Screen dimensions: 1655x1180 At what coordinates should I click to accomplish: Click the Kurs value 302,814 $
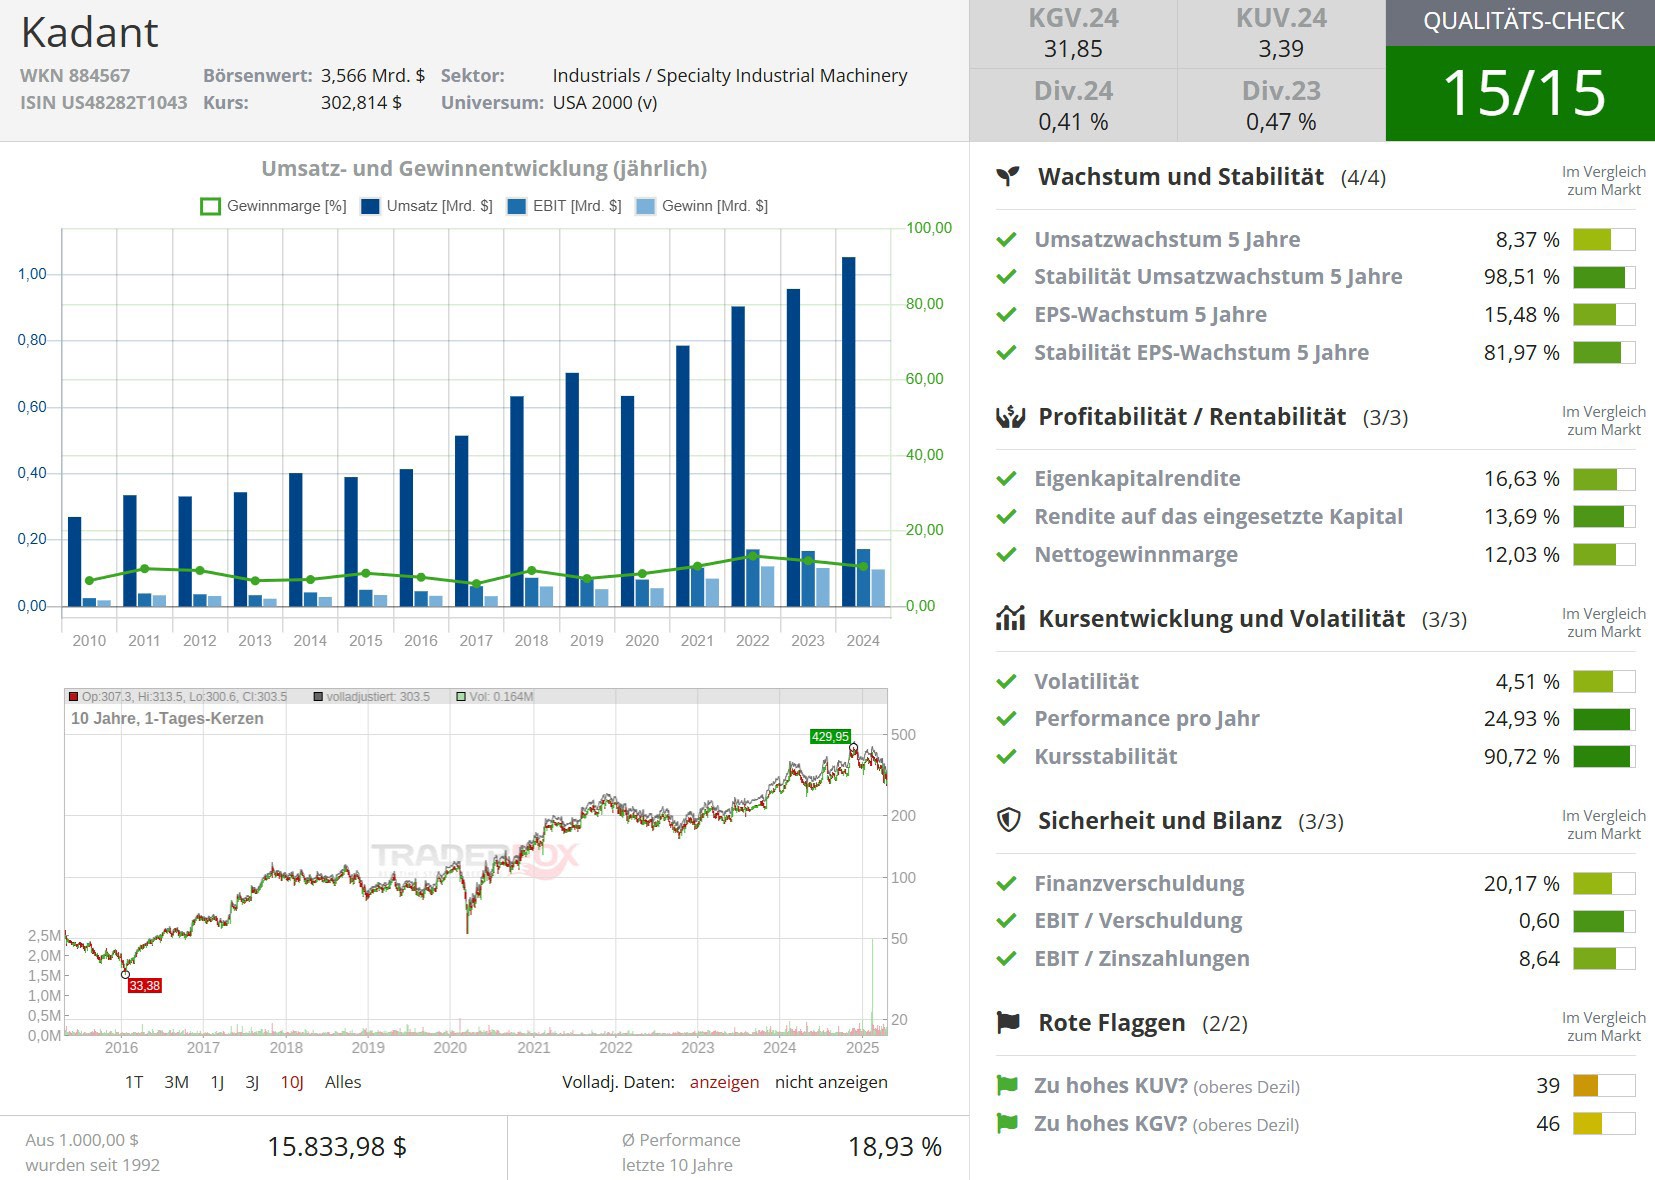click(361, 103)
